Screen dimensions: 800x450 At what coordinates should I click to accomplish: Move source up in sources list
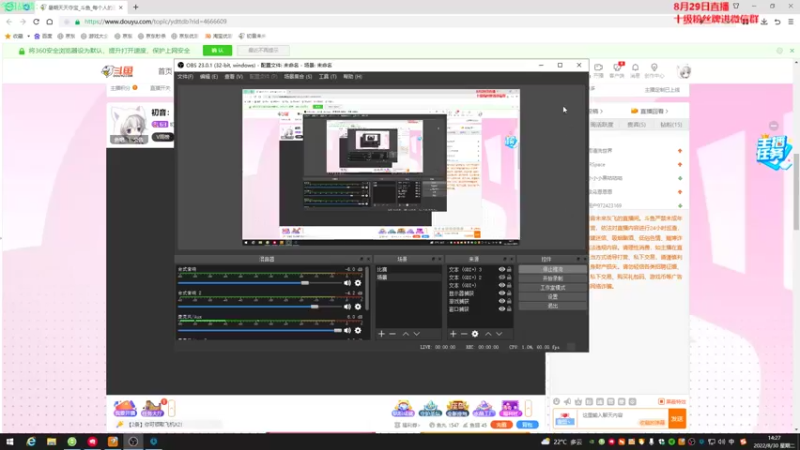(x=488, y=334)
